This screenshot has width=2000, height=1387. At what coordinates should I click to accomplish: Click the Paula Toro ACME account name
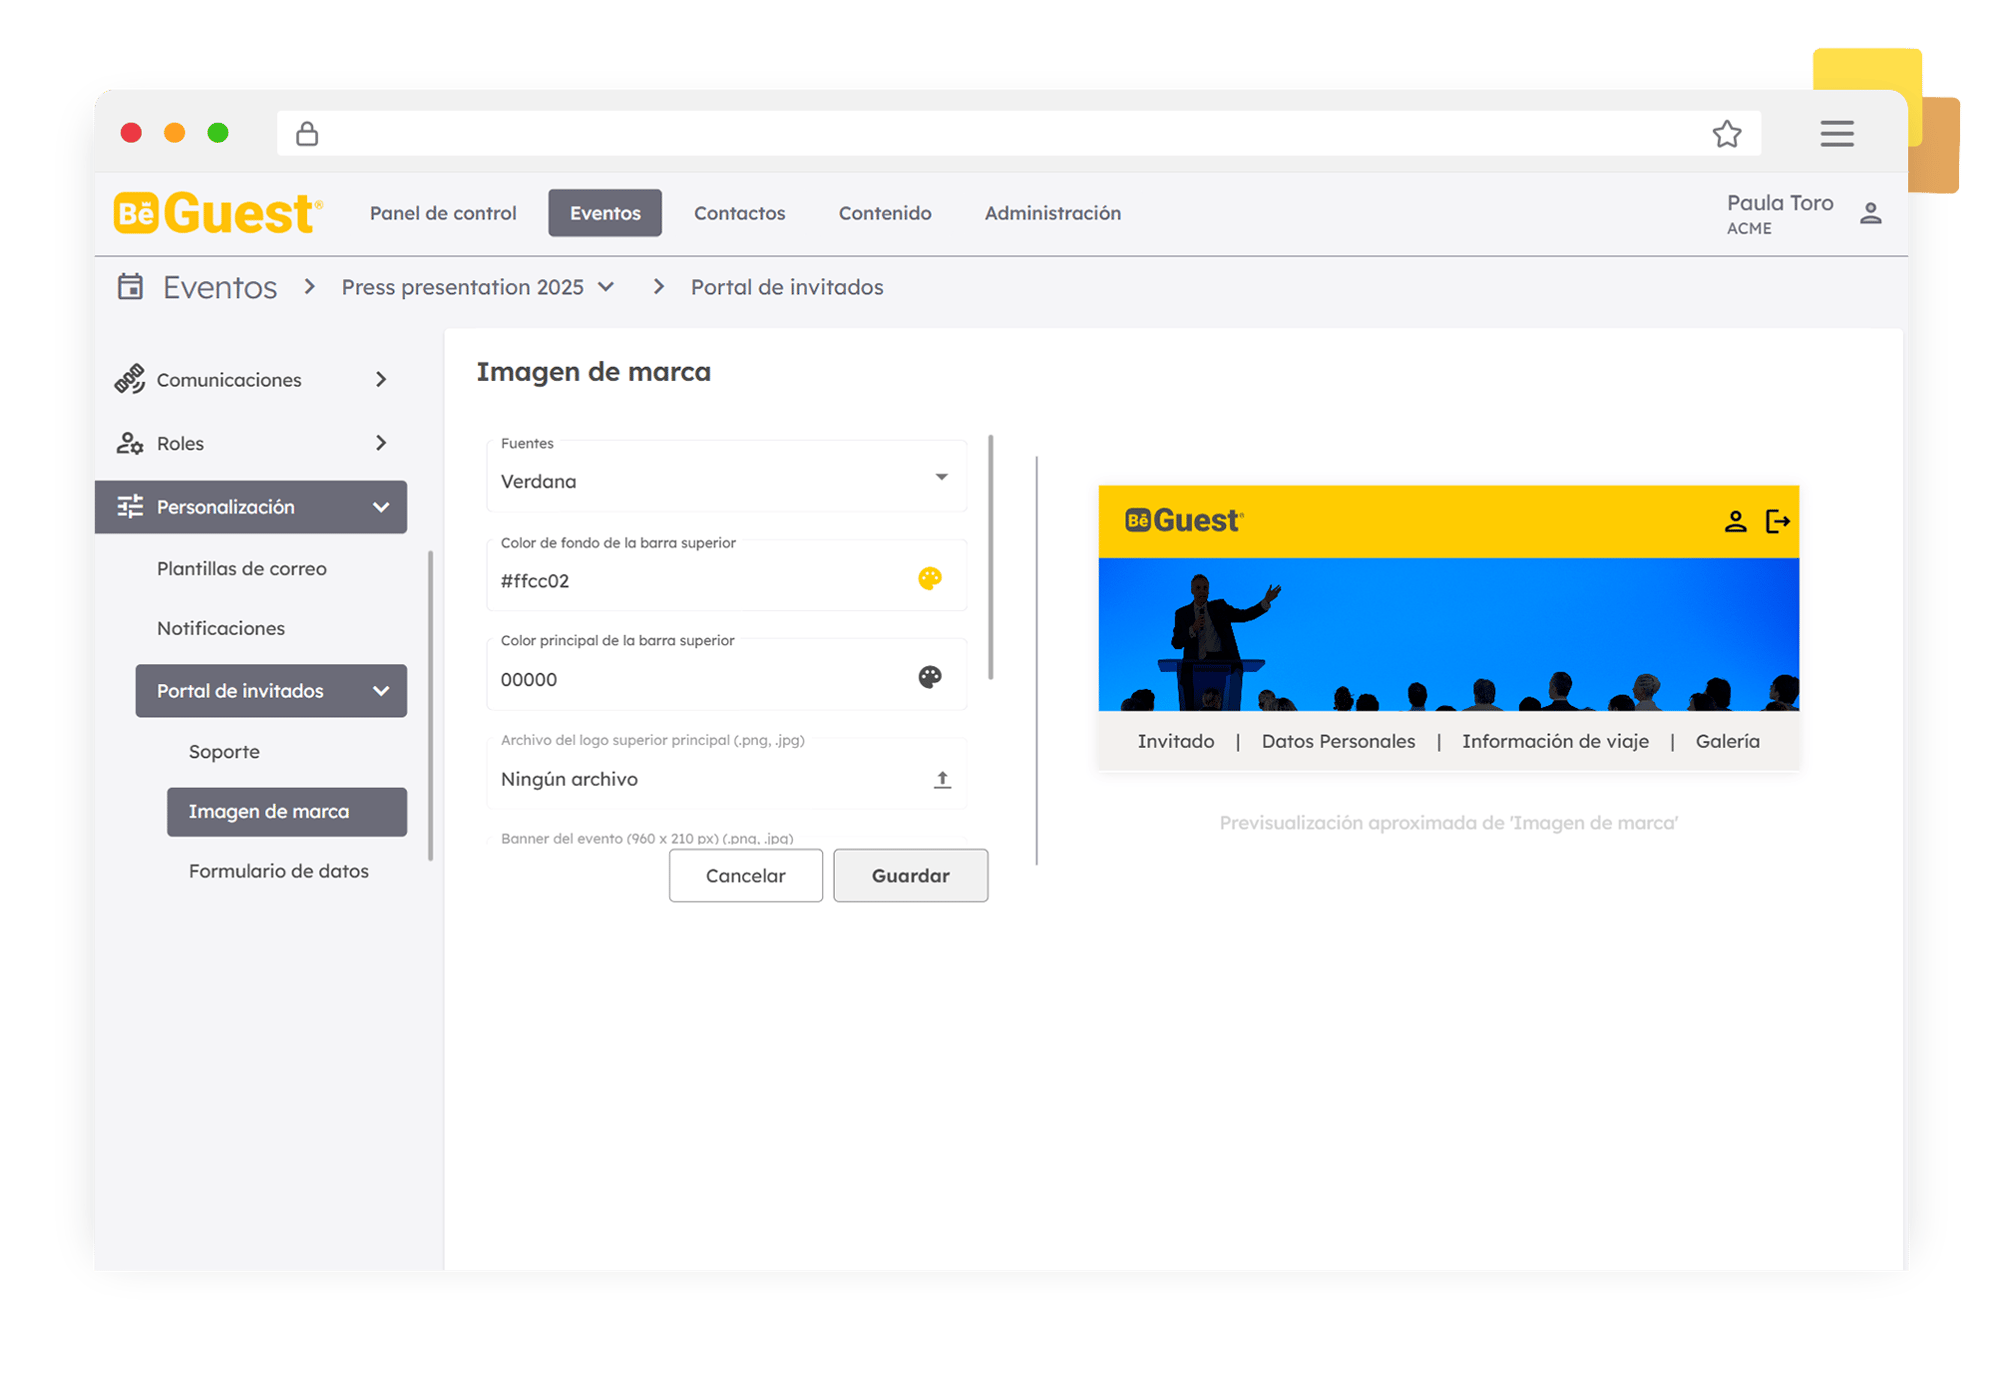tap(1780, 214)
